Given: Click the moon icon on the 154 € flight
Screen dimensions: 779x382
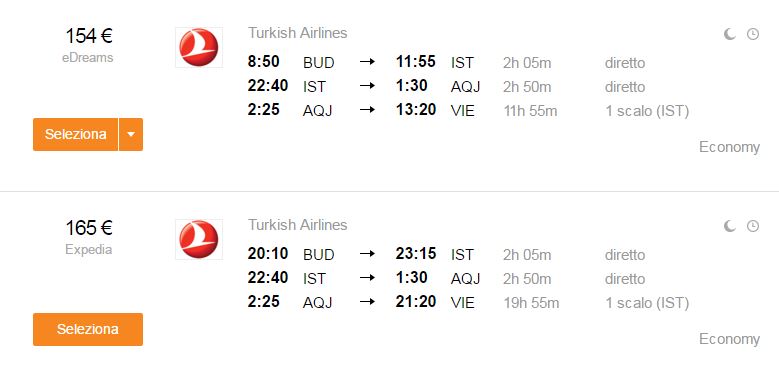Looking at the screenshot, I should (x=729, y=34).
